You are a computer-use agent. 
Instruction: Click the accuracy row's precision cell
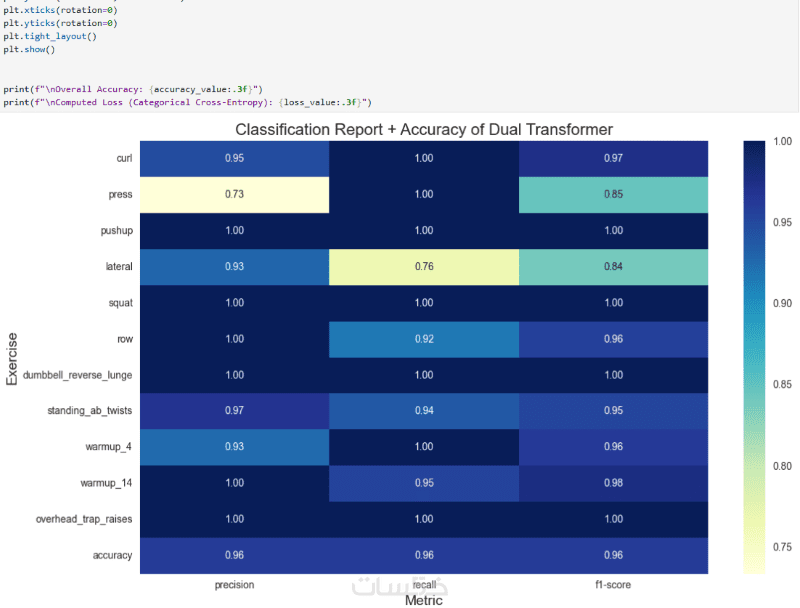pos(234,555)
